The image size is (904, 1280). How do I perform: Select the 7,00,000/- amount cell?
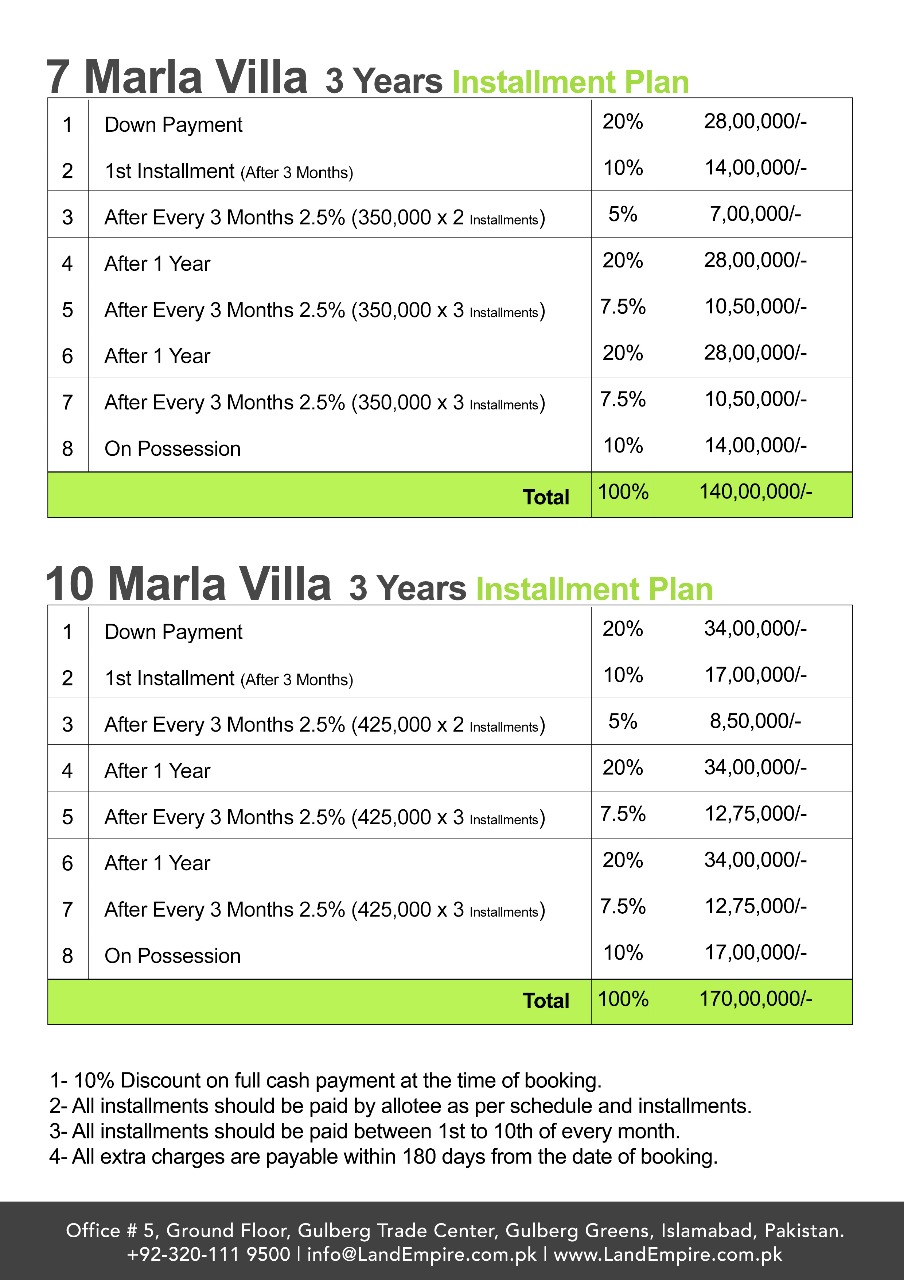(x=755, y=214)
